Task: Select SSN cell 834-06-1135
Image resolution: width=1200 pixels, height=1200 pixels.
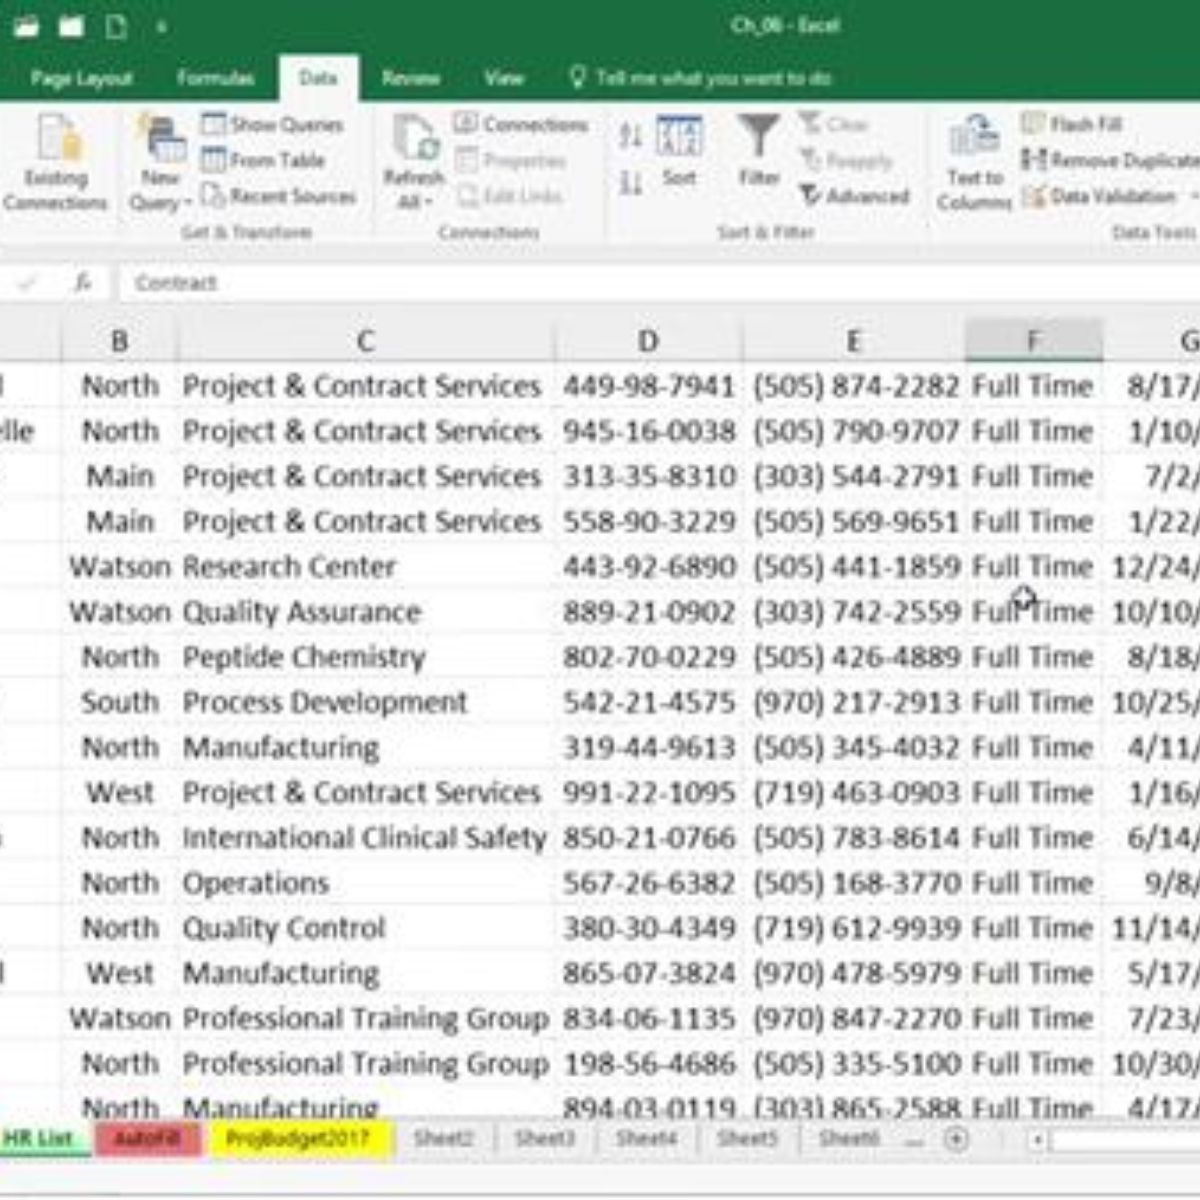Action: pos(648,1019)
